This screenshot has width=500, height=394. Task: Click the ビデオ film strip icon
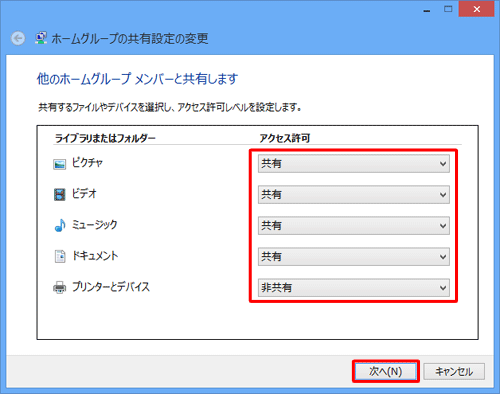coord(60,194)
